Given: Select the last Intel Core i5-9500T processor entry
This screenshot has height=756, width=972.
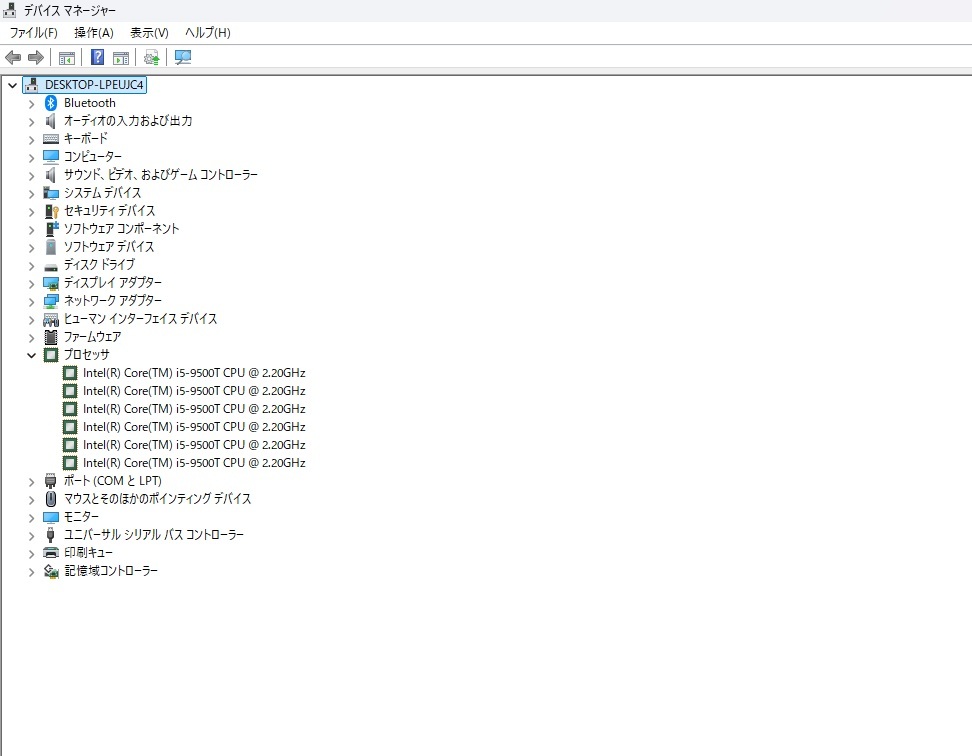Looking at the screenshot, I should (194, 463).
